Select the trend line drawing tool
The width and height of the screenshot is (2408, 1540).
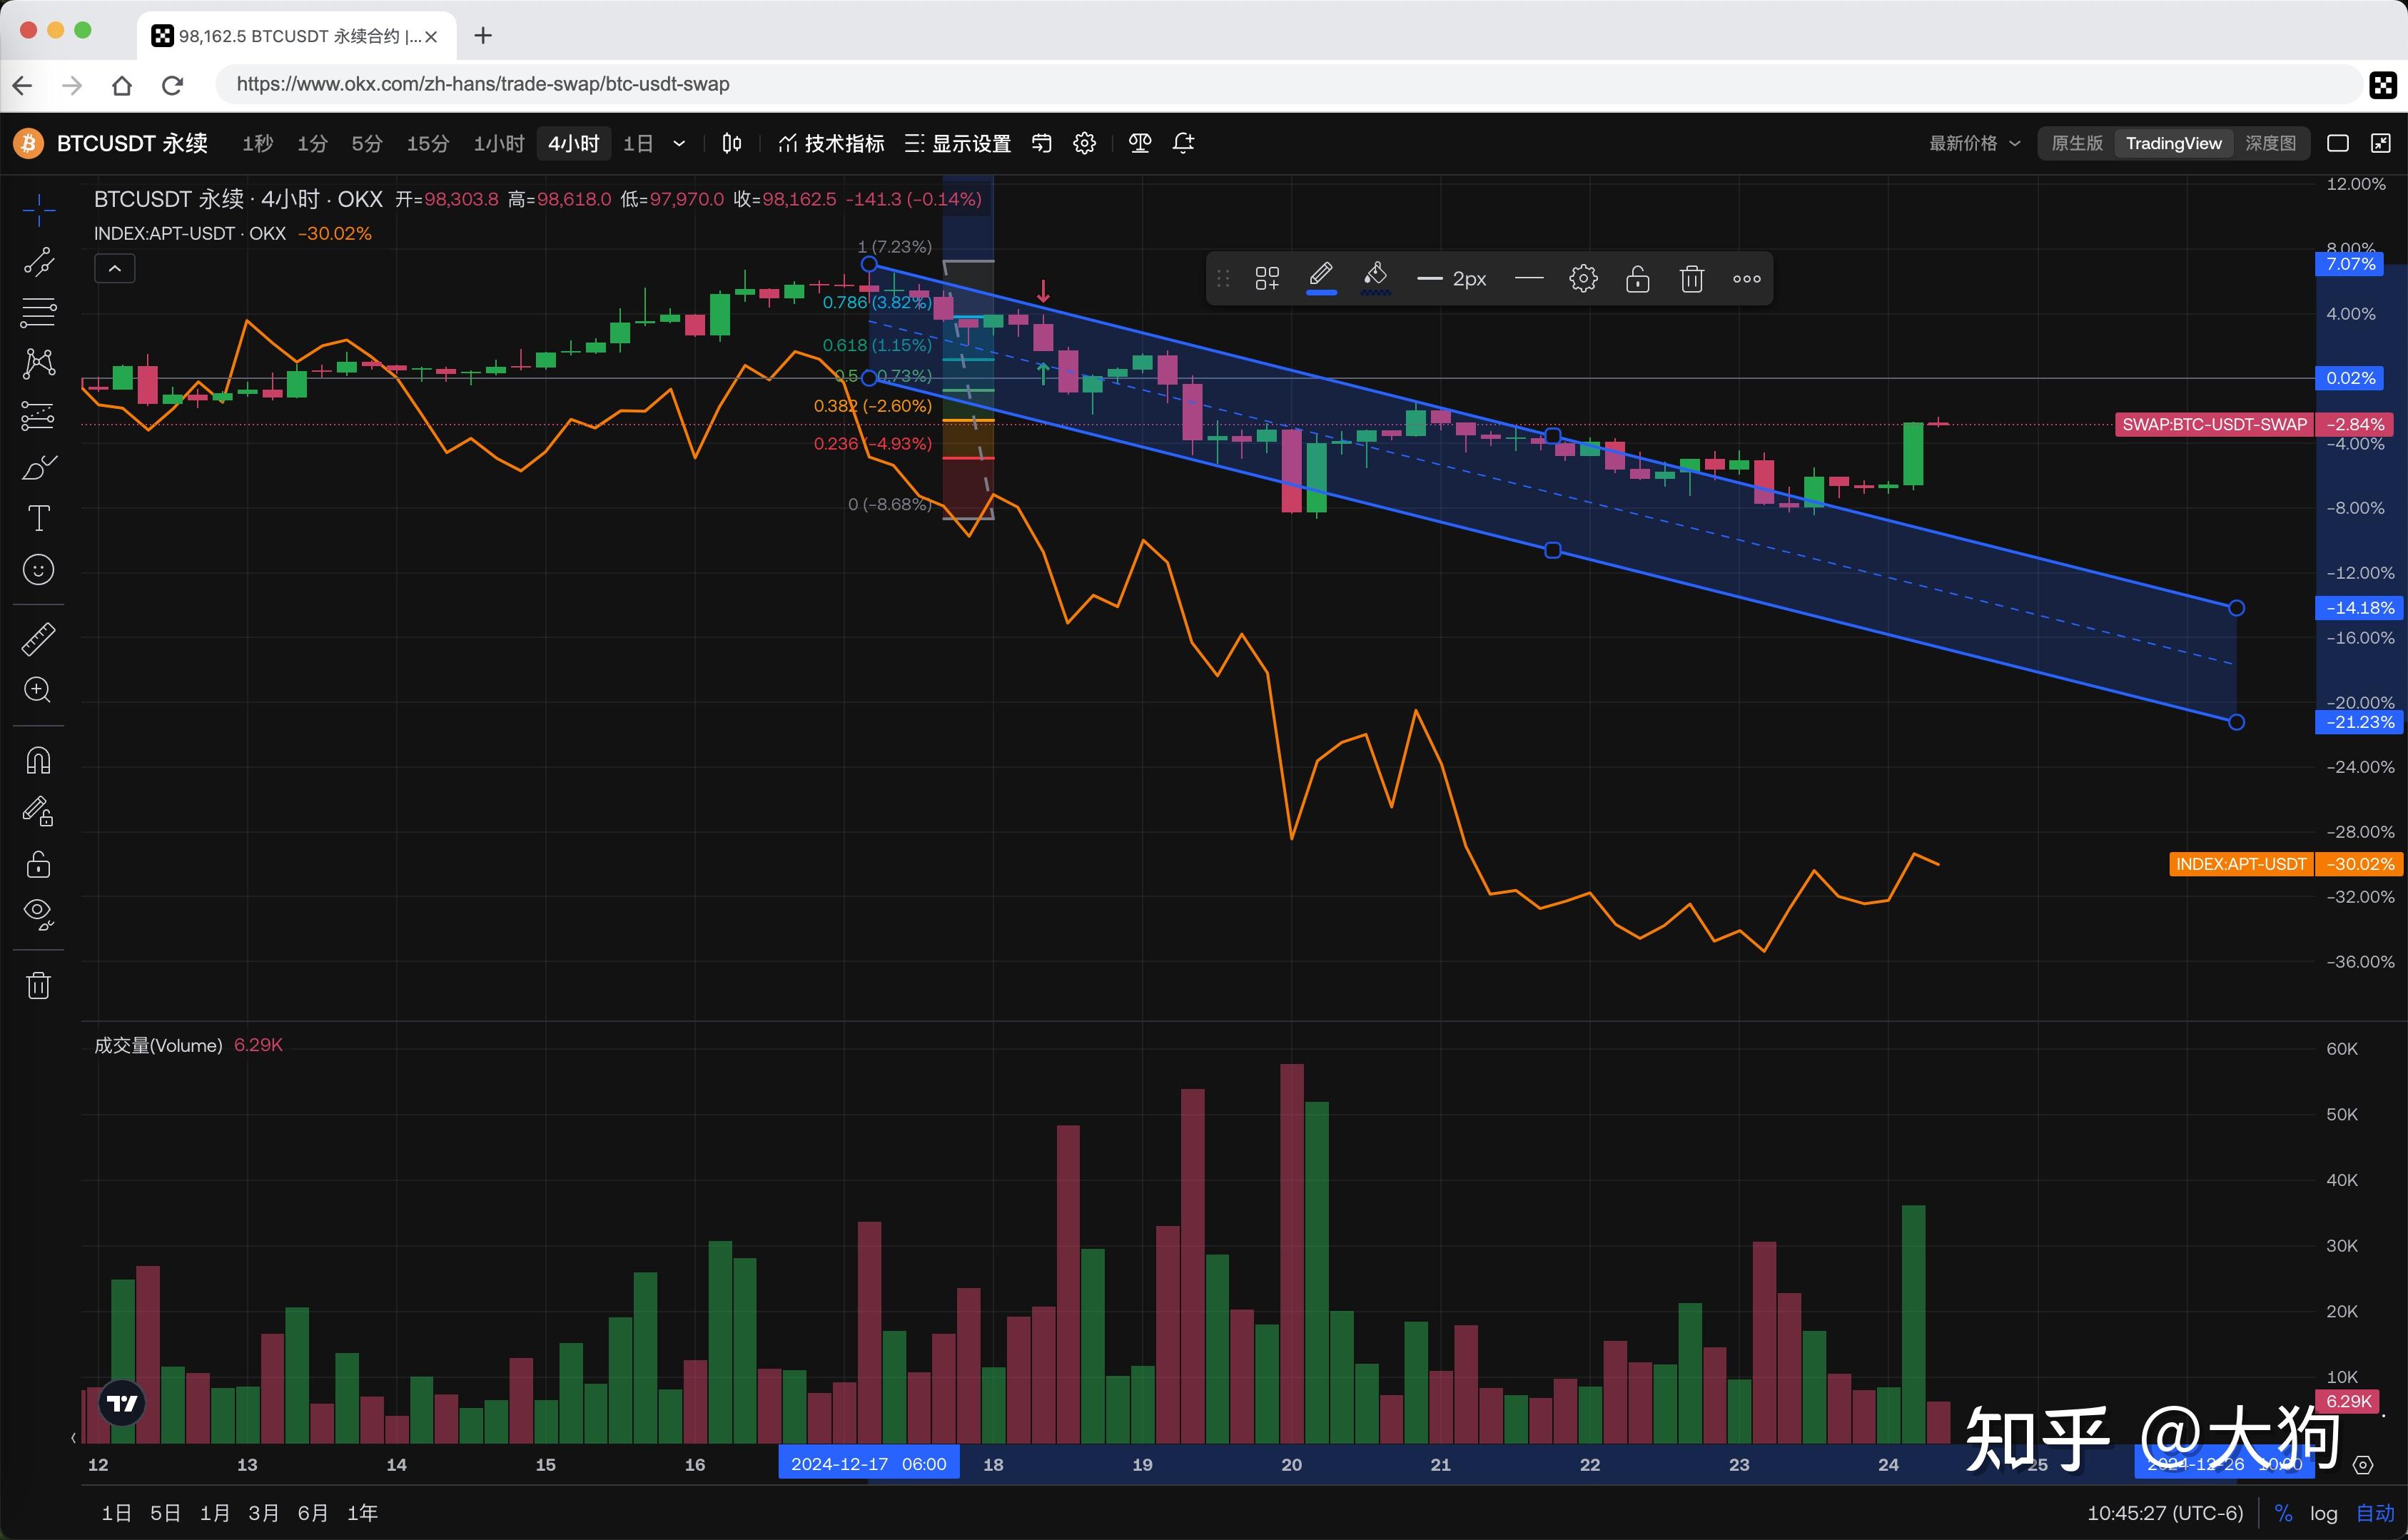pyautogui.click(x=38, y=262)
